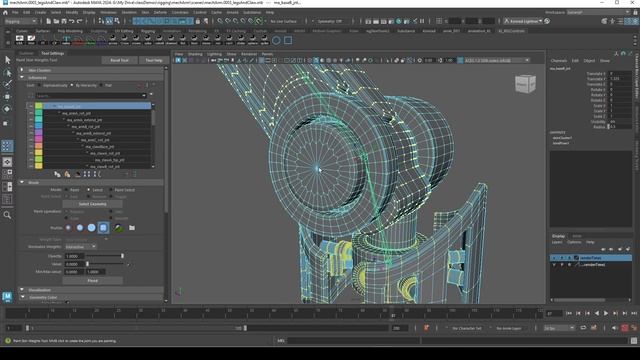640x360 pixels.
Task: Toggle visibility V of the selected display layer
Action: tap(554, 258)
